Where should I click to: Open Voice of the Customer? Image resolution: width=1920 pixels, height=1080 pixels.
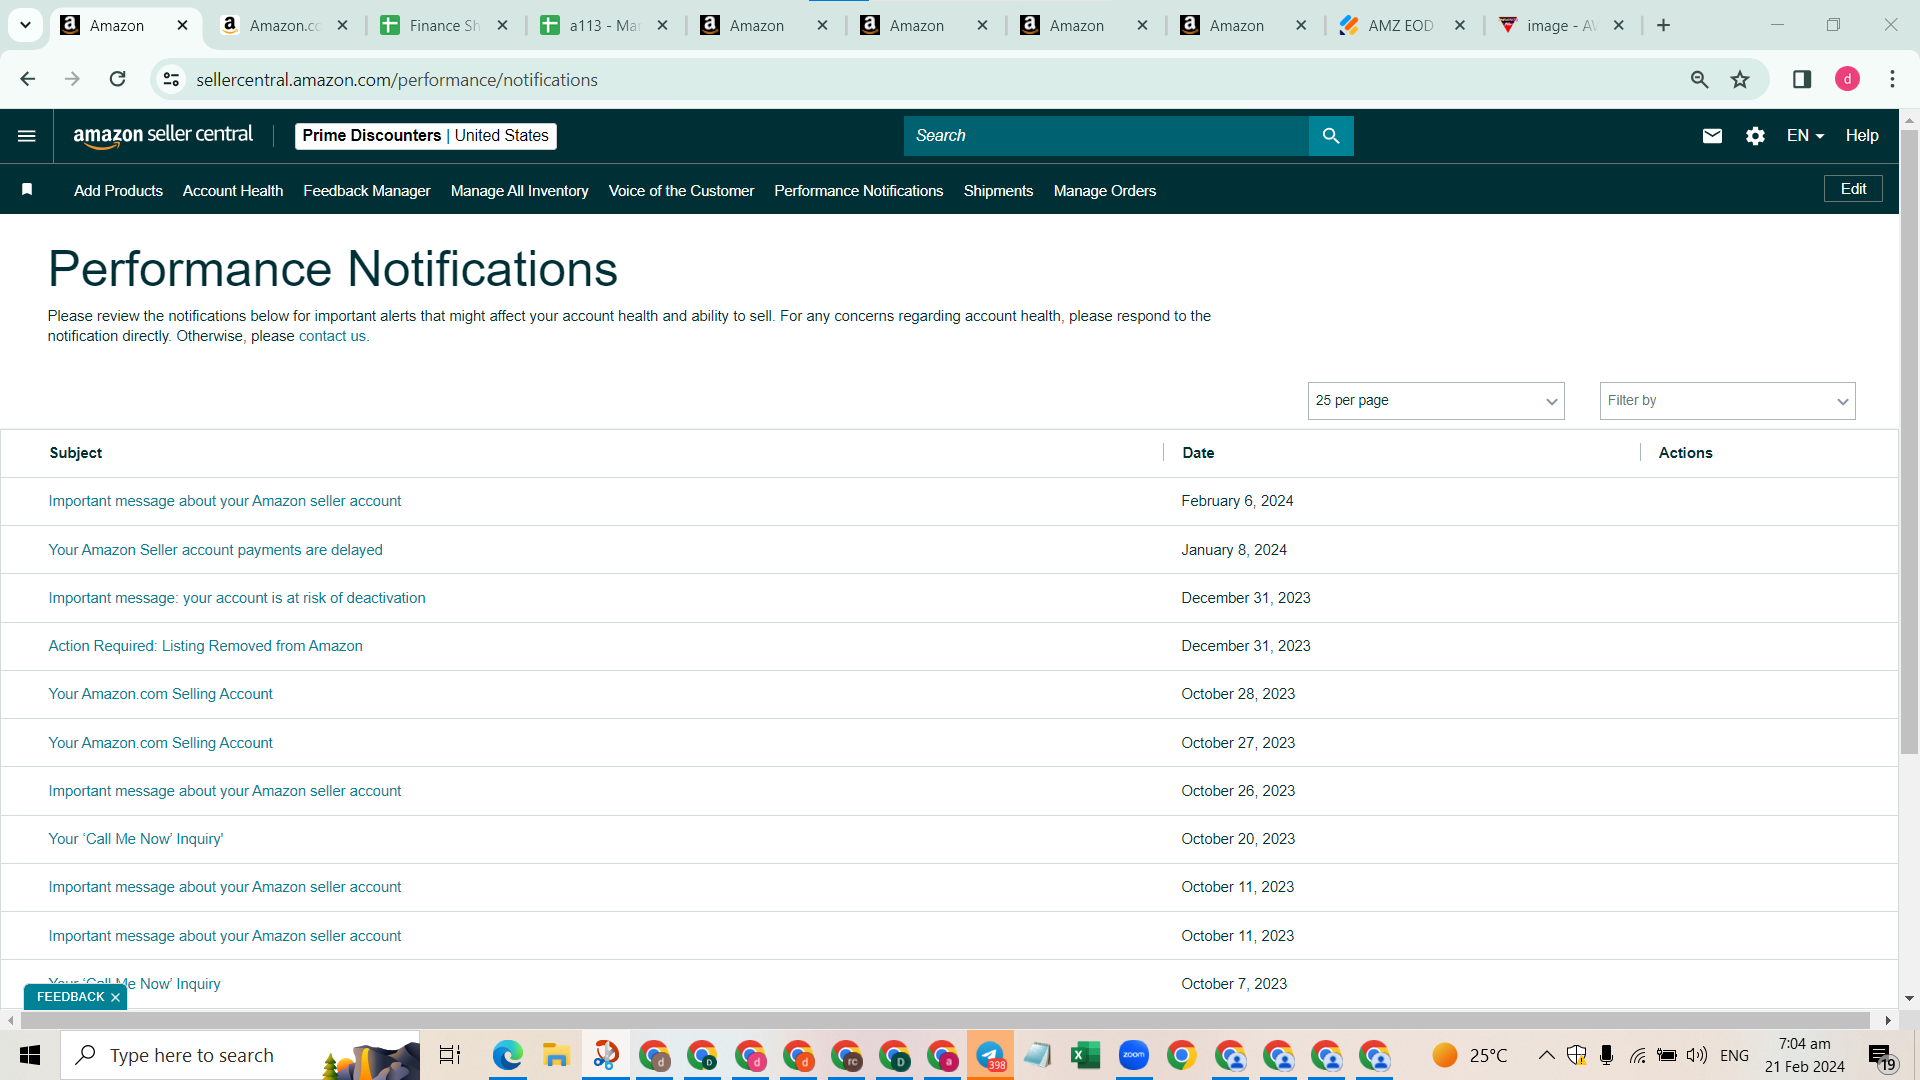coord(681,190)
